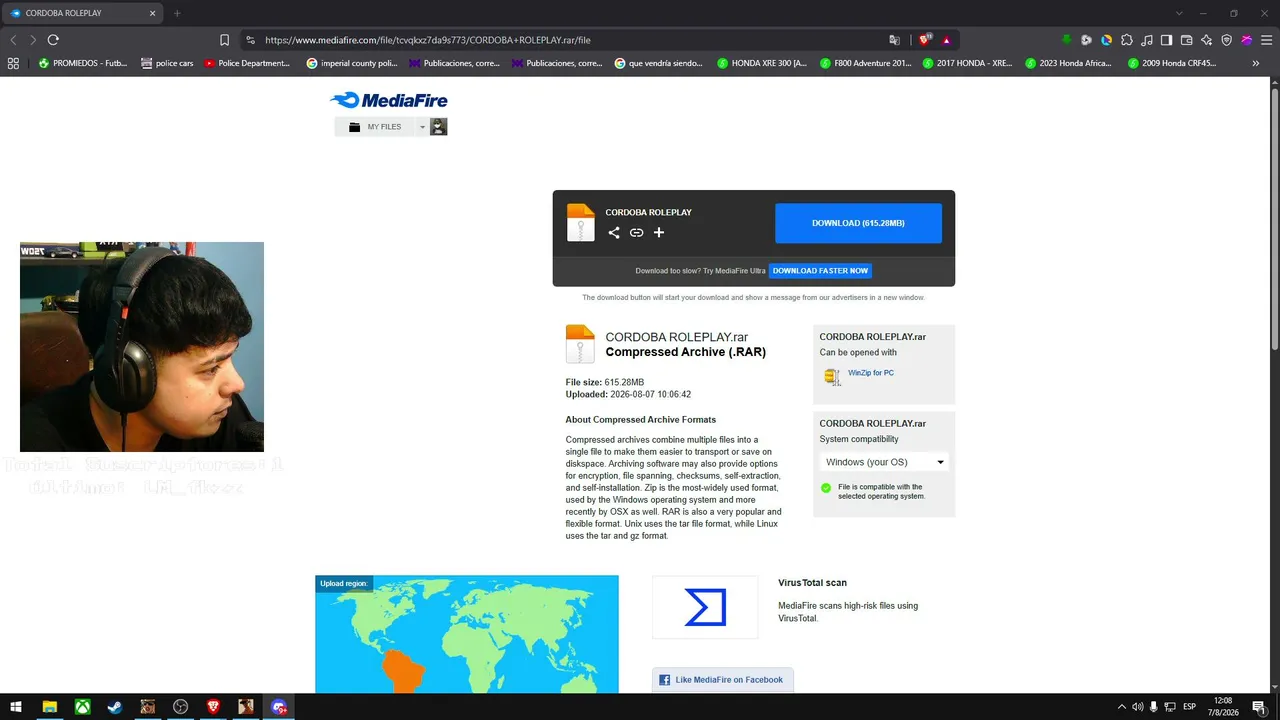The image size is (1280, 720).
Task: Open the HONDA XRE 300 bookmark
Action: 762,63
